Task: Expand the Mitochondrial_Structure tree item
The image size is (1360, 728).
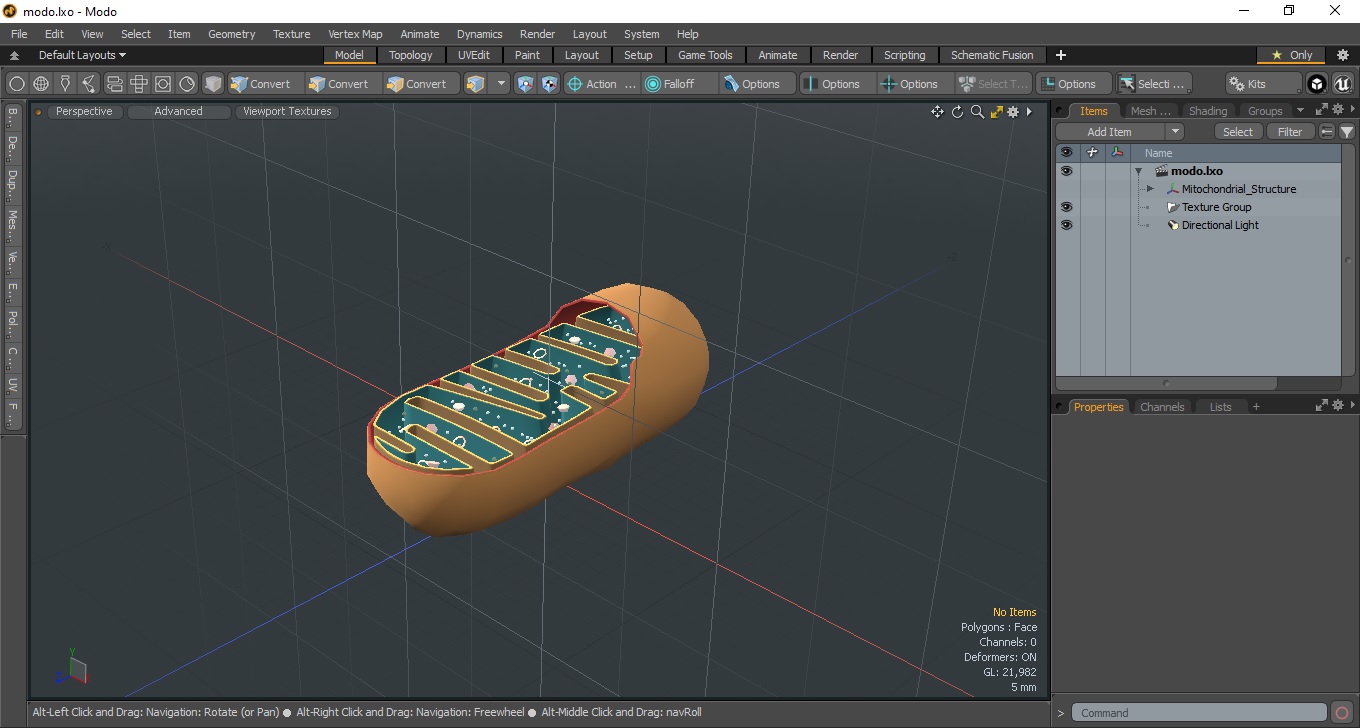Action: (x=1150, y=189)
